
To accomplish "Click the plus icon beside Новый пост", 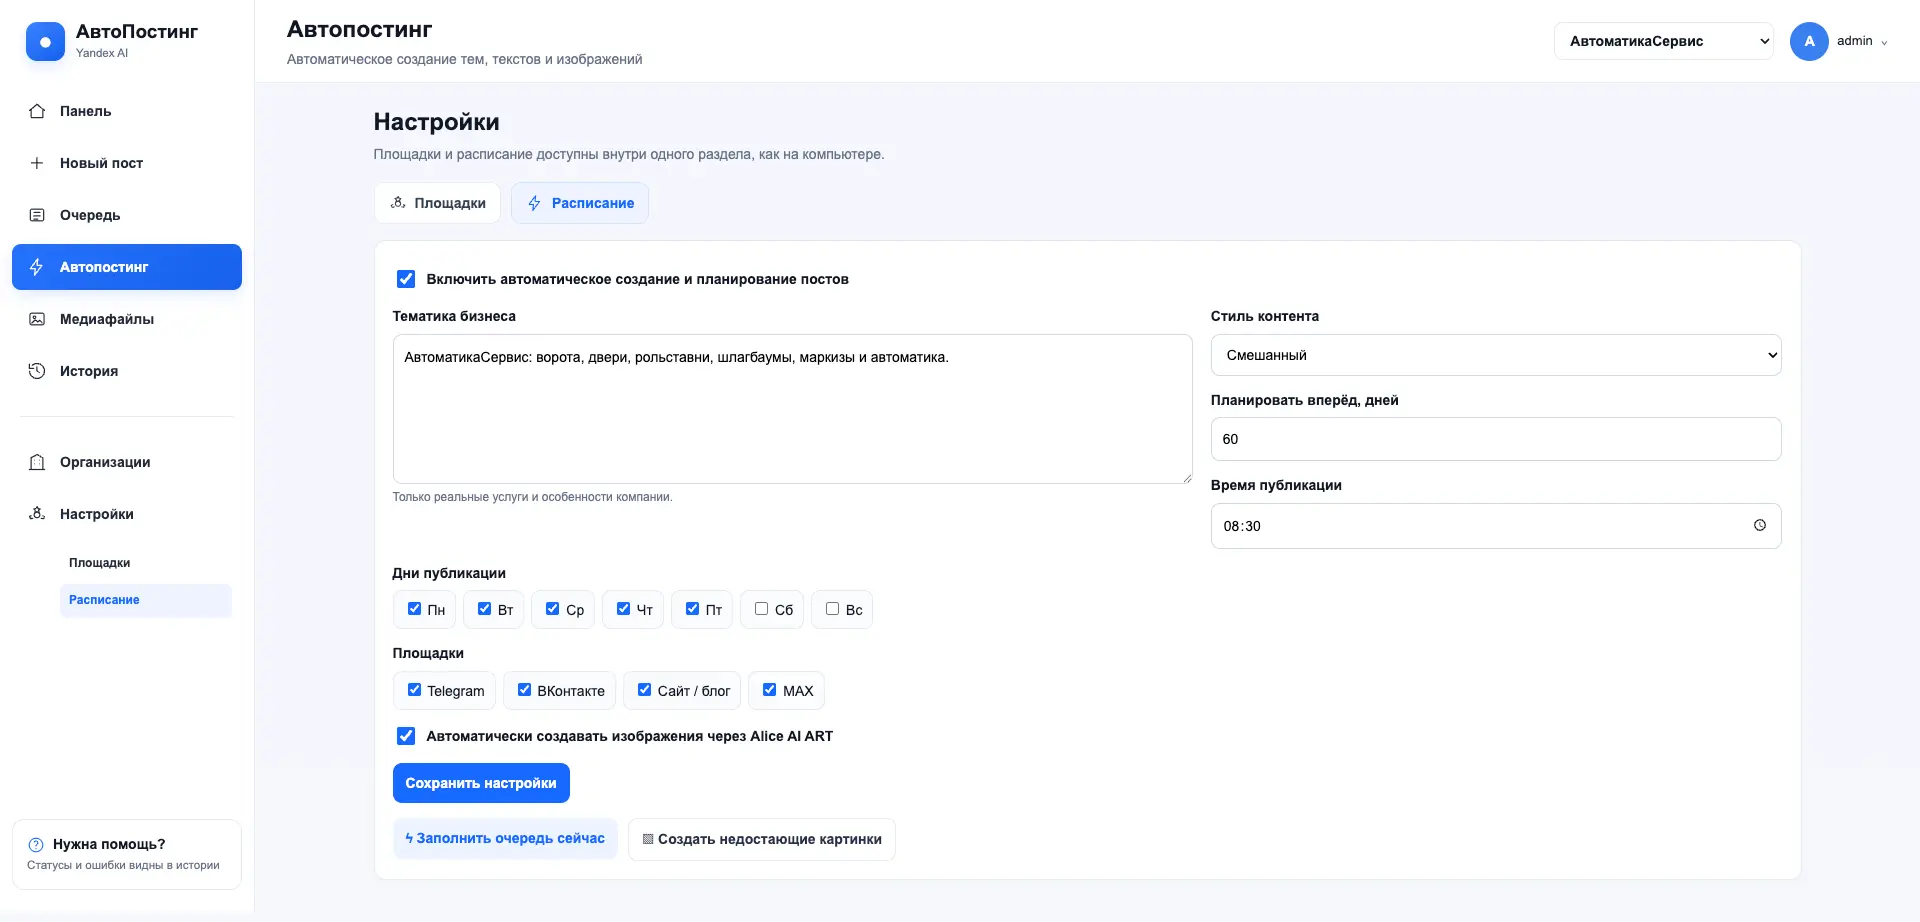I will (x=37, y=163).
